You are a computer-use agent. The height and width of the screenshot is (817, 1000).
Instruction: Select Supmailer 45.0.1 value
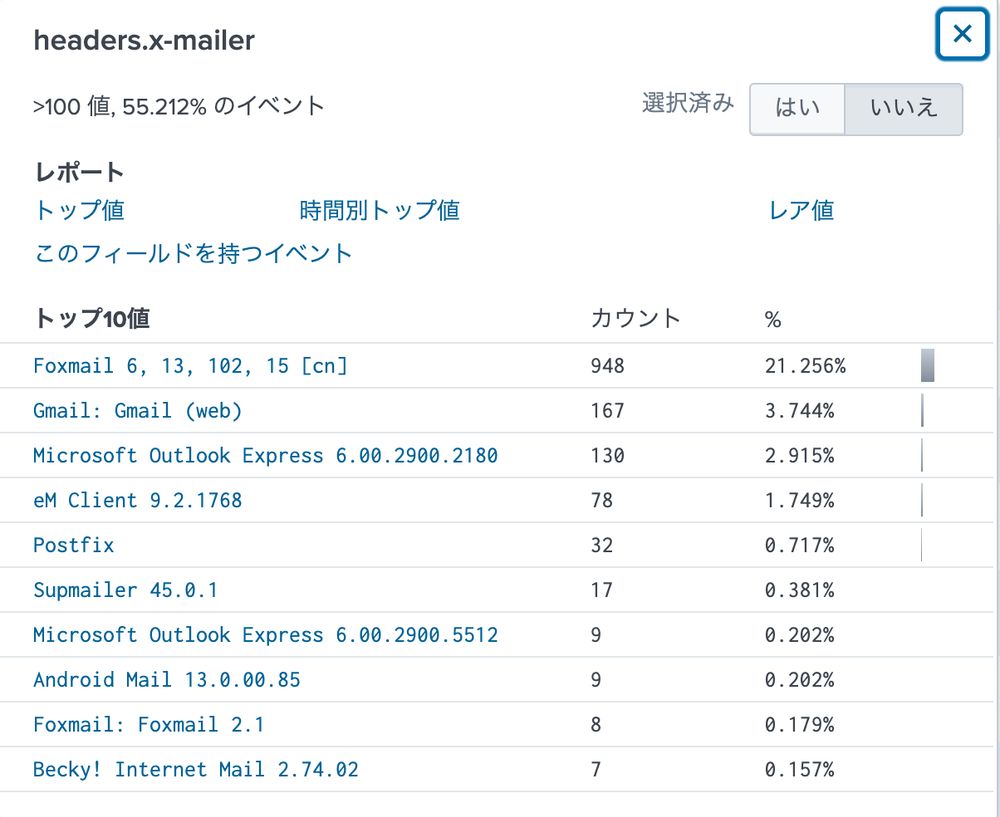126,590
